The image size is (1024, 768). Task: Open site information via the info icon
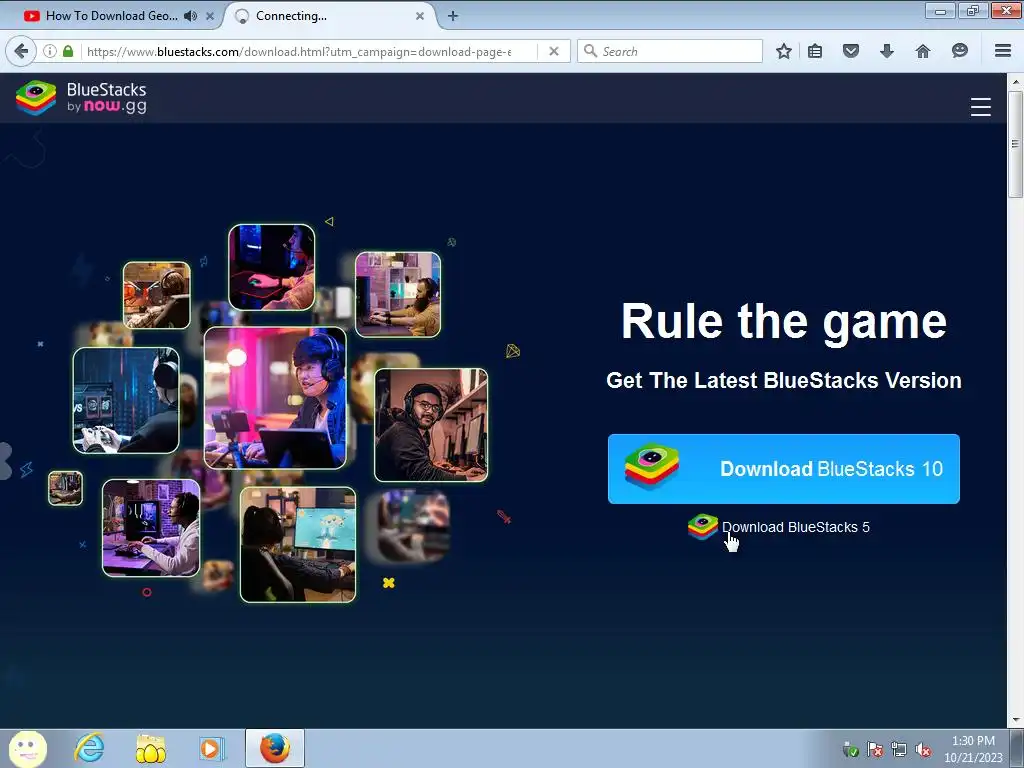pyautogui.click(x=50, y=51)
